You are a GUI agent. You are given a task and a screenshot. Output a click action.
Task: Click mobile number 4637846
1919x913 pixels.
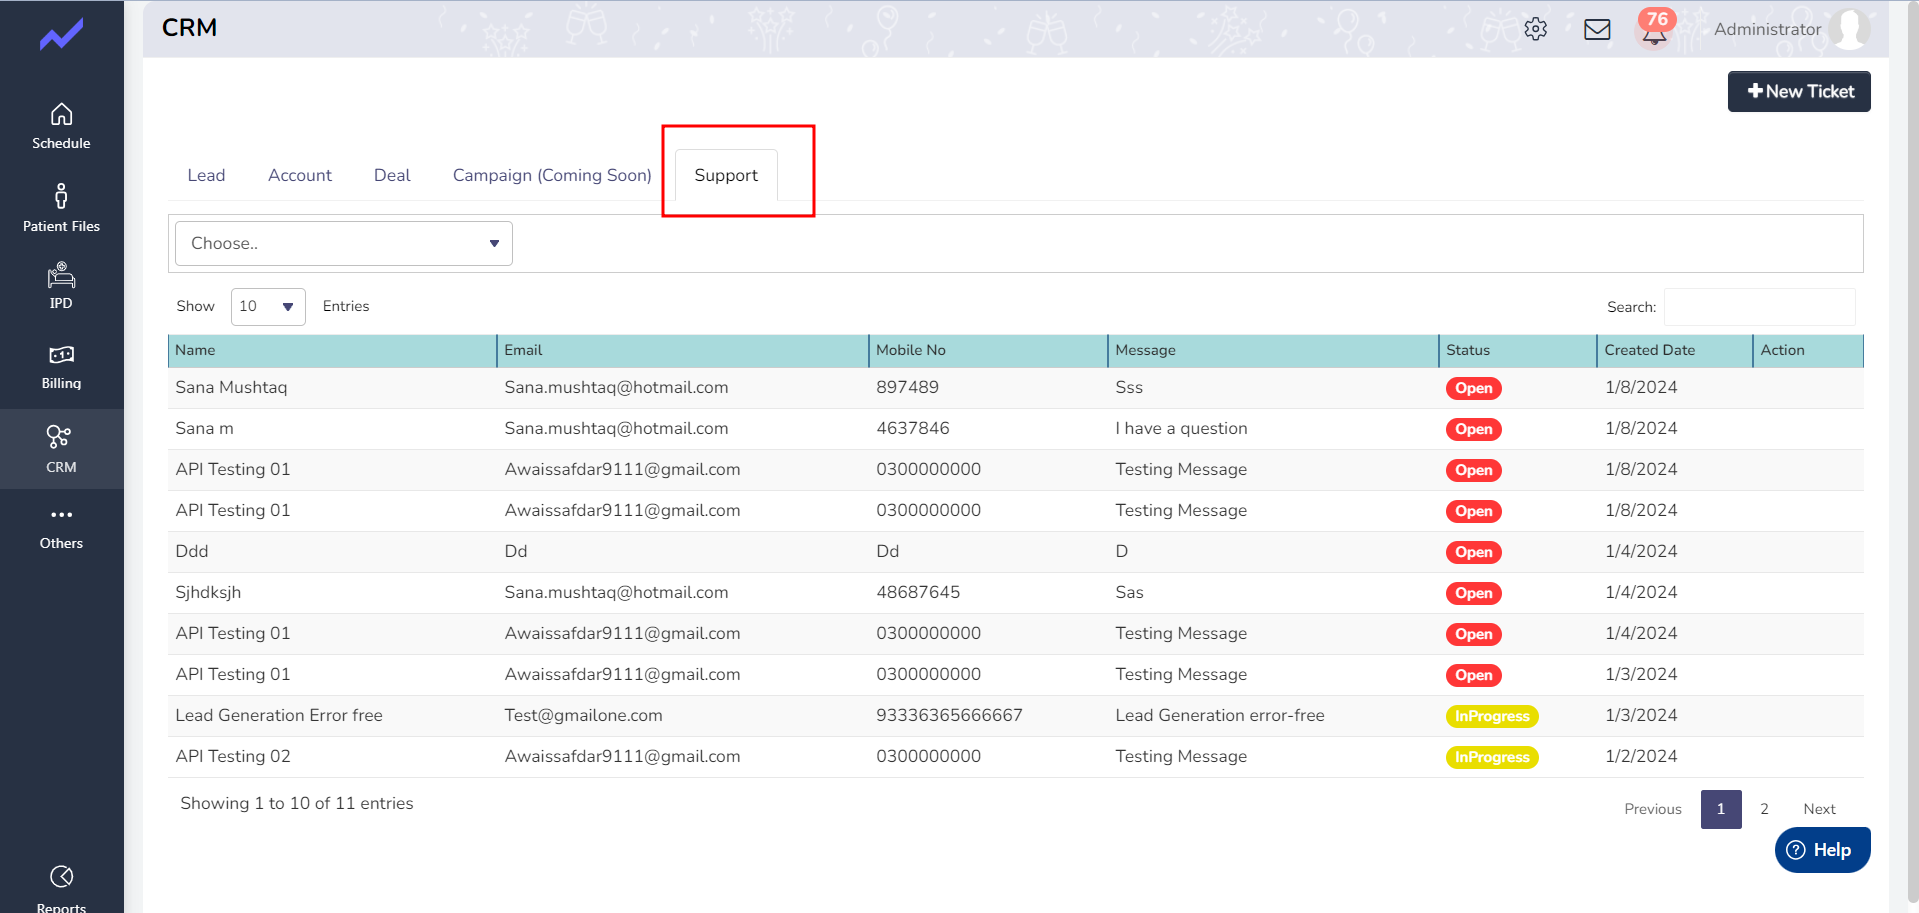[913, 428]
